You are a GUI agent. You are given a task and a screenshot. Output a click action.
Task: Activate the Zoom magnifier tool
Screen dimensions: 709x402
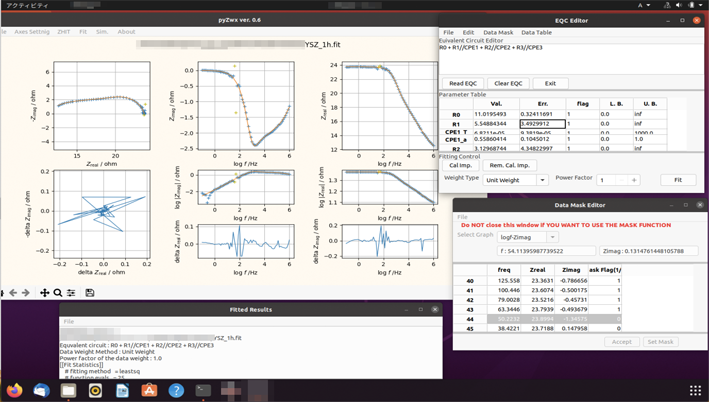tap(58, 293)
